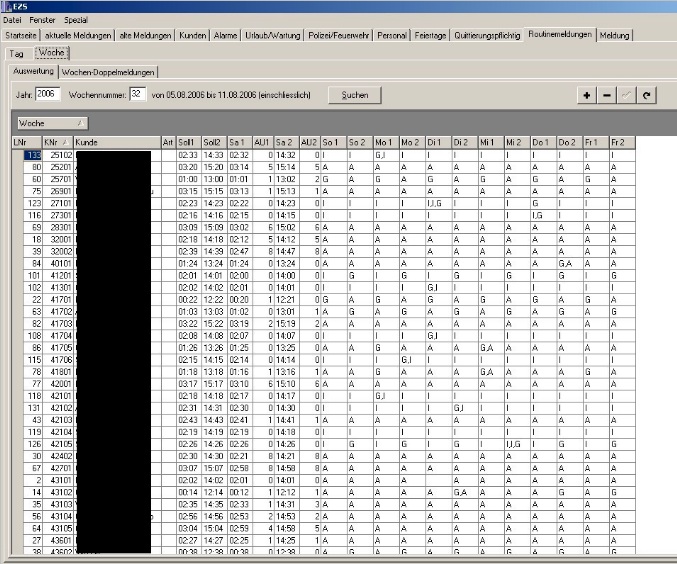
Task: Click the Suchen button
Action: click(x=355, y=95)
